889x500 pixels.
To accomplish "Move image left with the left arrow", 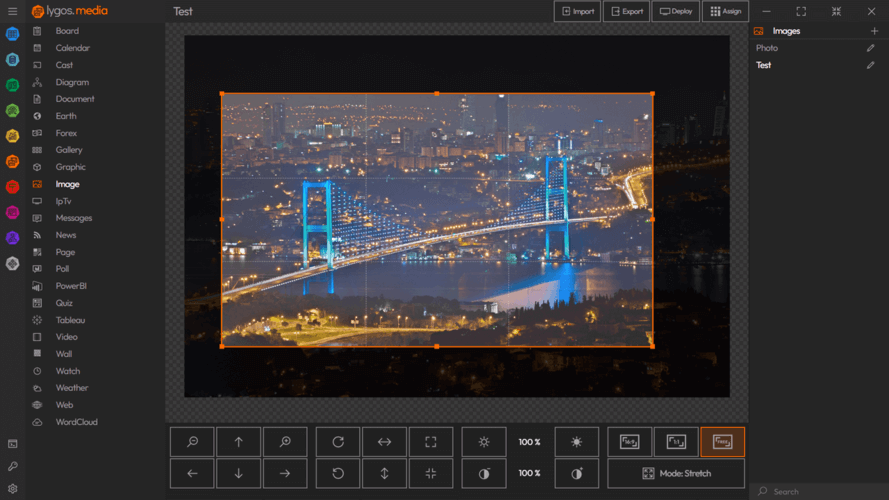I will pyautogui.click(x=192, y=473).
